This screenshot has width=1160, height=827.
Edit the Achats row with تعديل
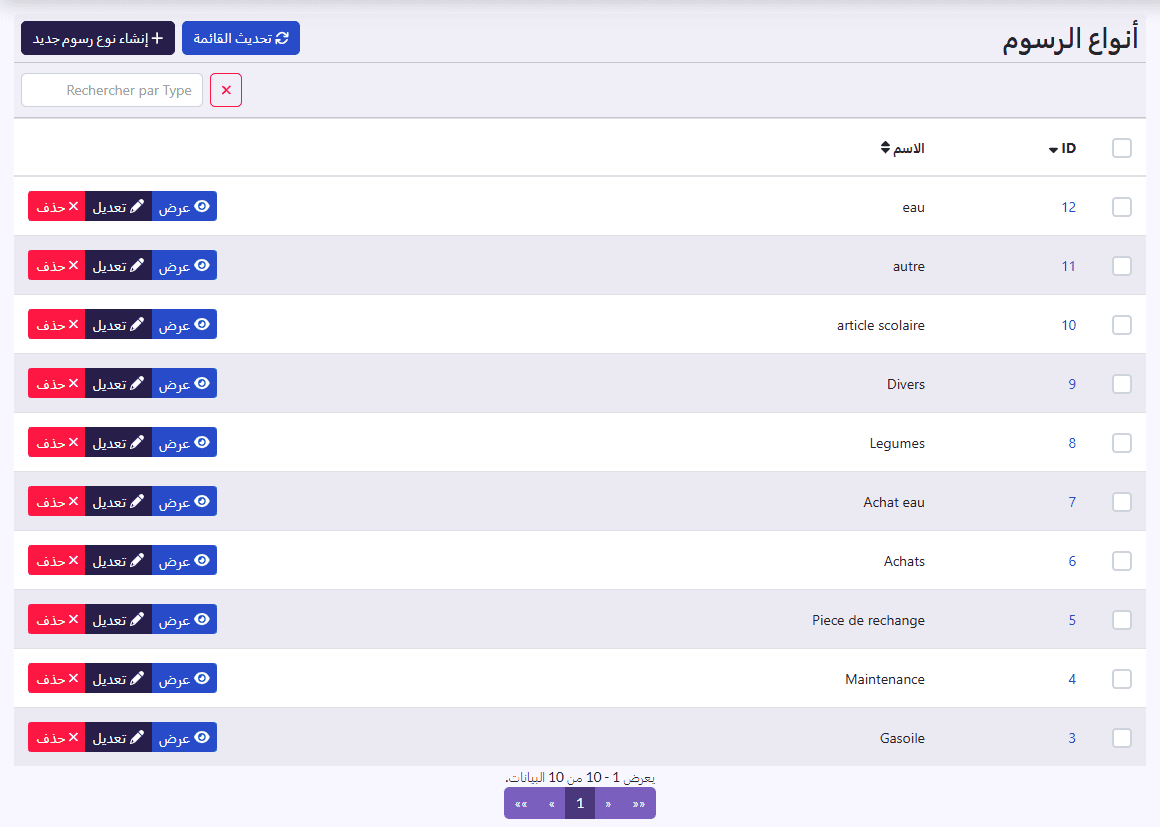pos(118,561)
